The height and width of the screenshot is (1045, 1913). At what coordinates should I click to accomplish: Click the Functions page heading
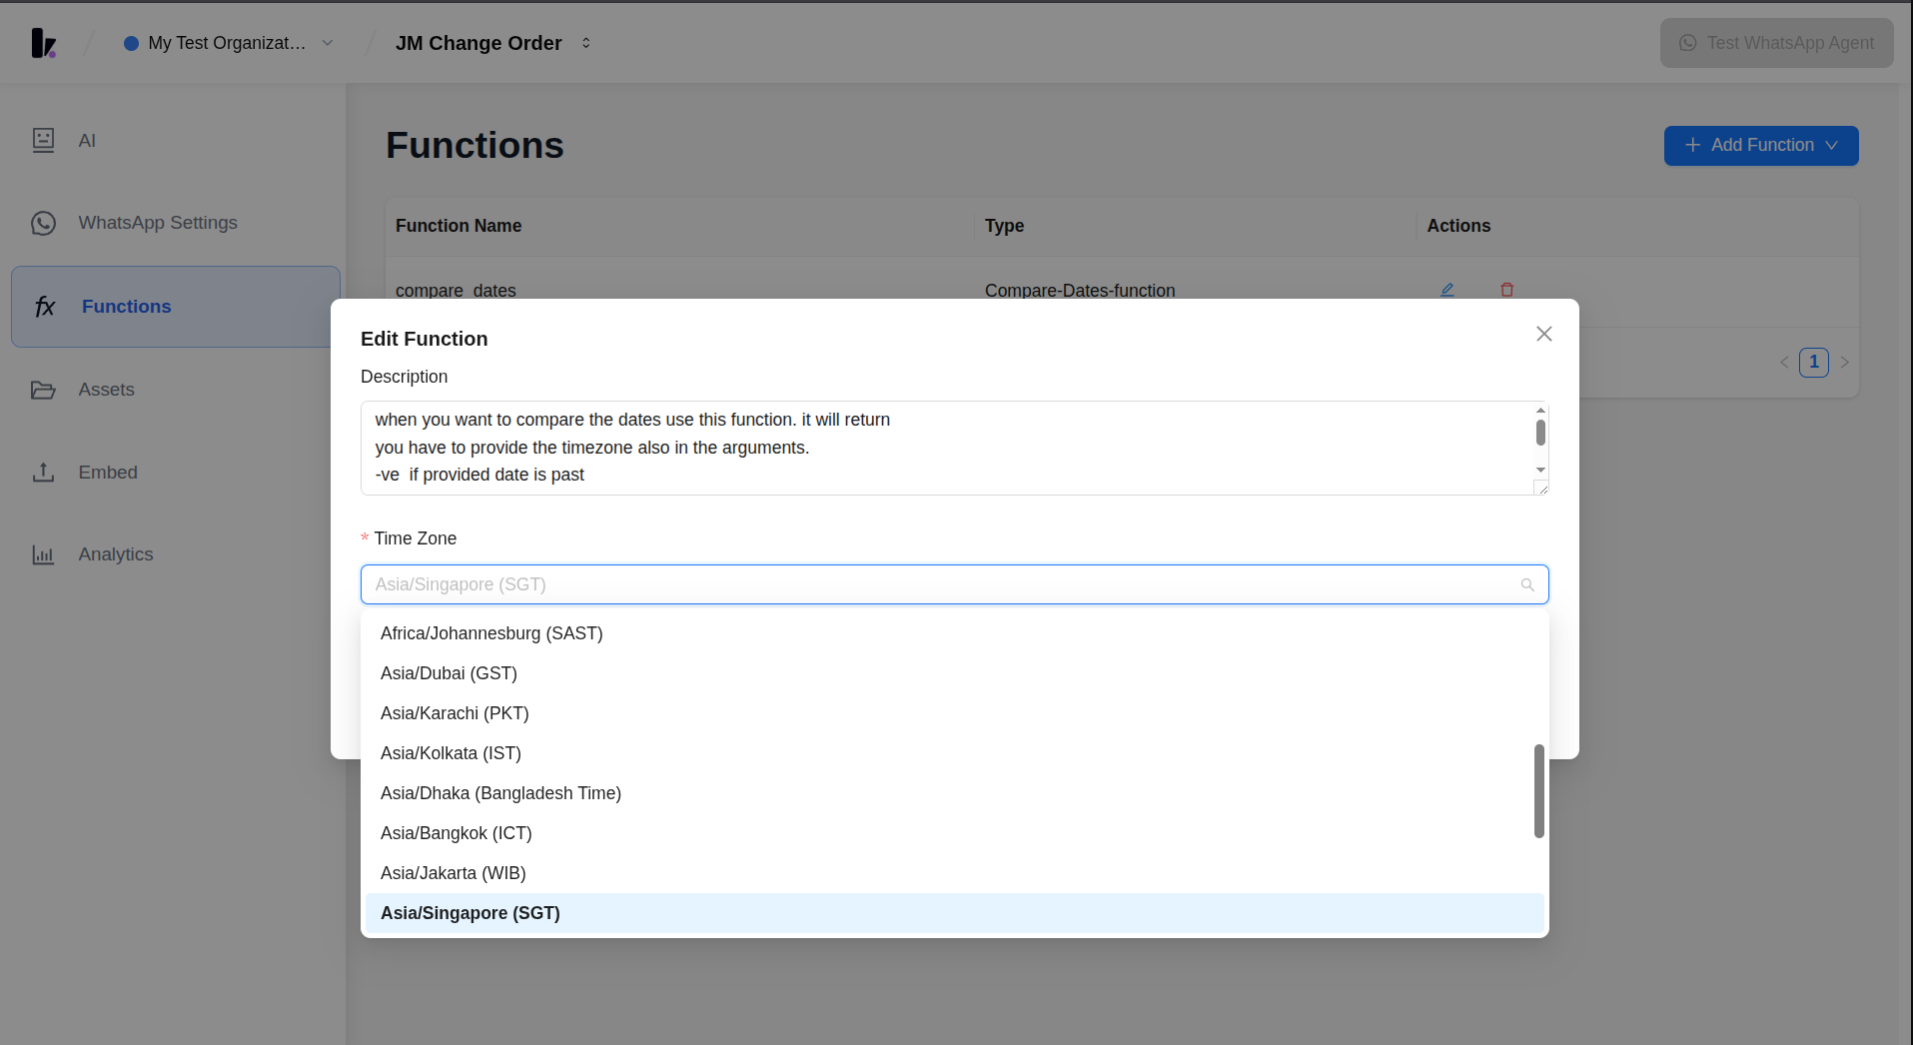point(475,146)
